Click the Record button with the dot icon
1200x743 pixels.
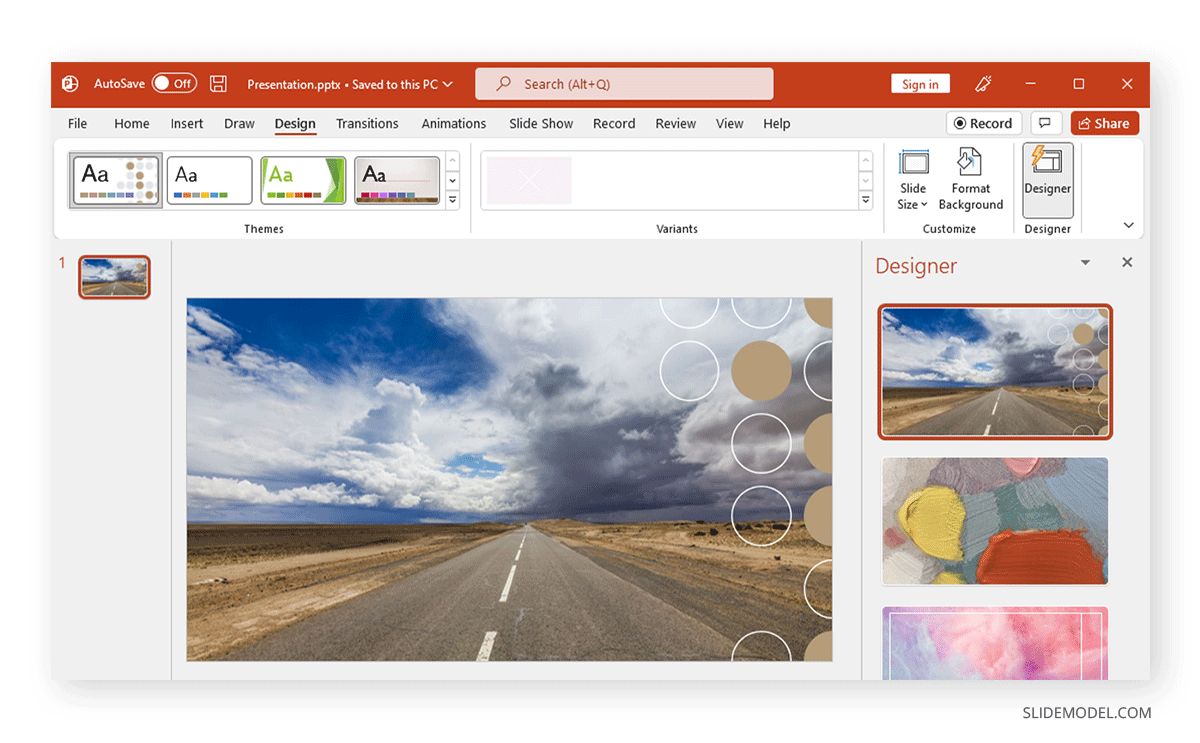click(983, 123)
